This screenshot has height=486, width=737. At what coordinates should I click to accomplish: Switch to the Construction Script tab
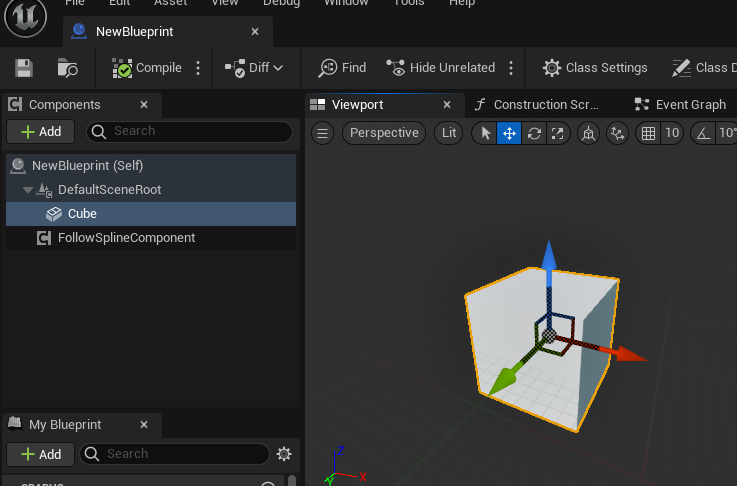[x=537, y=104]
